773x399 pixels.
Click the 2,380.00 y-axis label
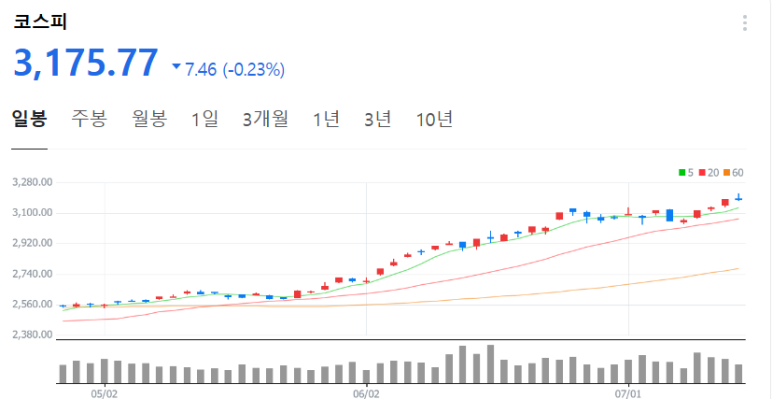pos(32,335)
